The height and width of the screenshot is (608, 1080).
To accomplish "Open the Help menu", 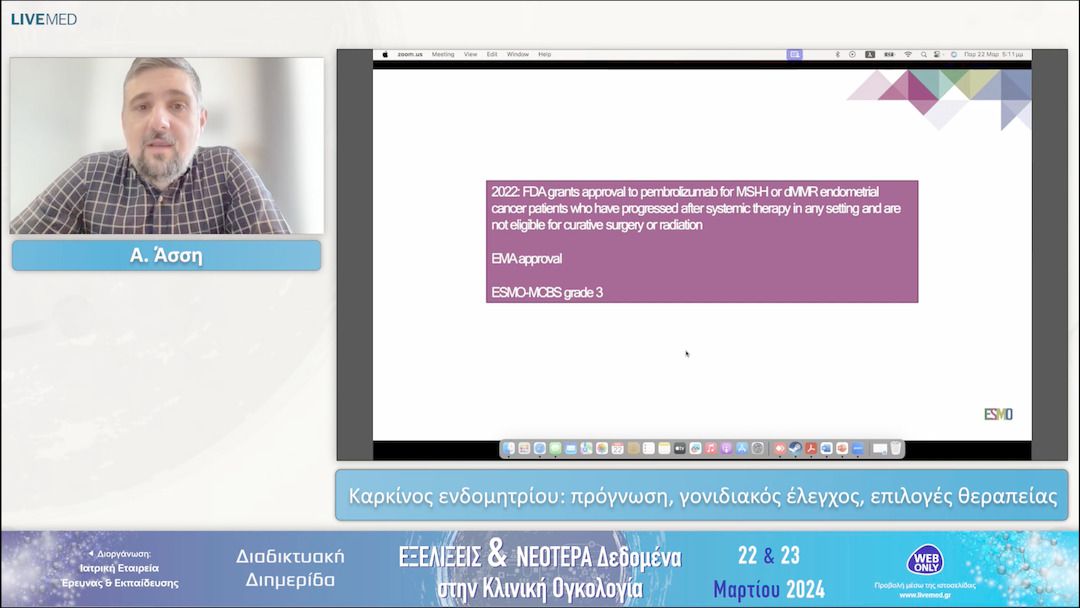I will 545,54.
